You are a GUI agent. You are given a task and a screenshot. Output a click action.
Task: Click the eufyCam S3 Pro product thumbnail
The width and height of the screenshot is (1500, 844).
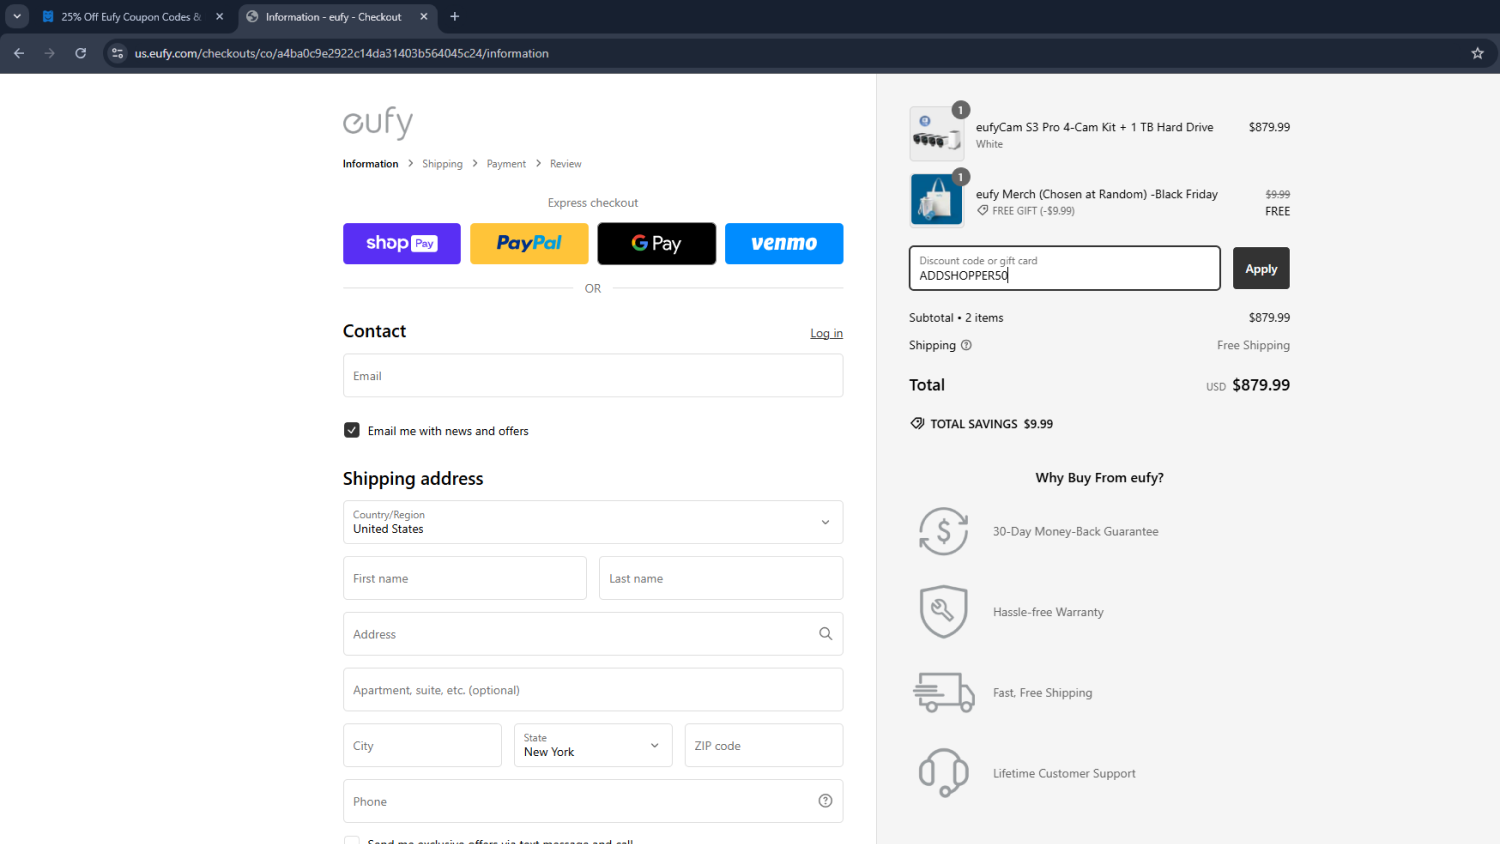pyautogui.click(x=936, y=135)
